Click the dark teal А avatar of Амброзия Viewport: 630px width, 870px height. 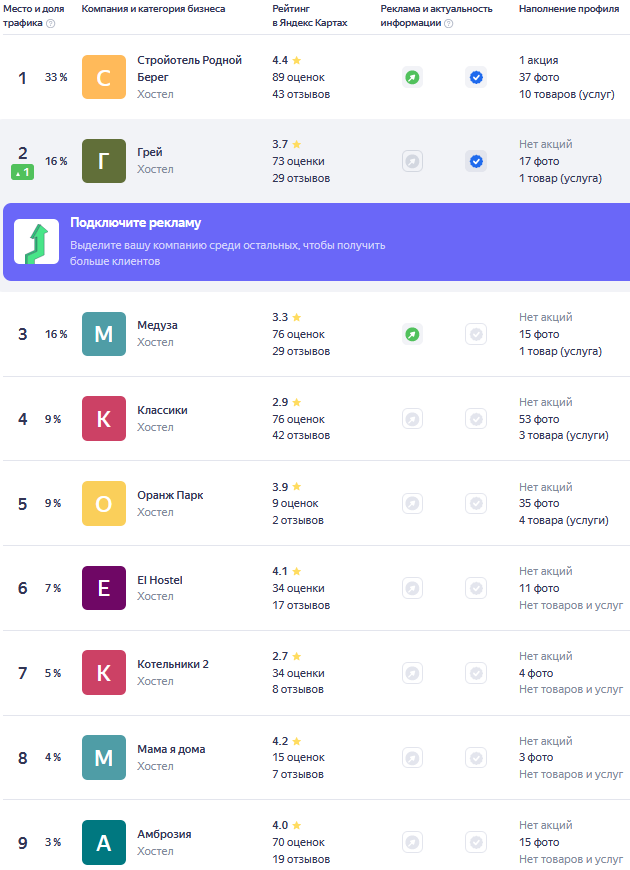coord(104,842)
